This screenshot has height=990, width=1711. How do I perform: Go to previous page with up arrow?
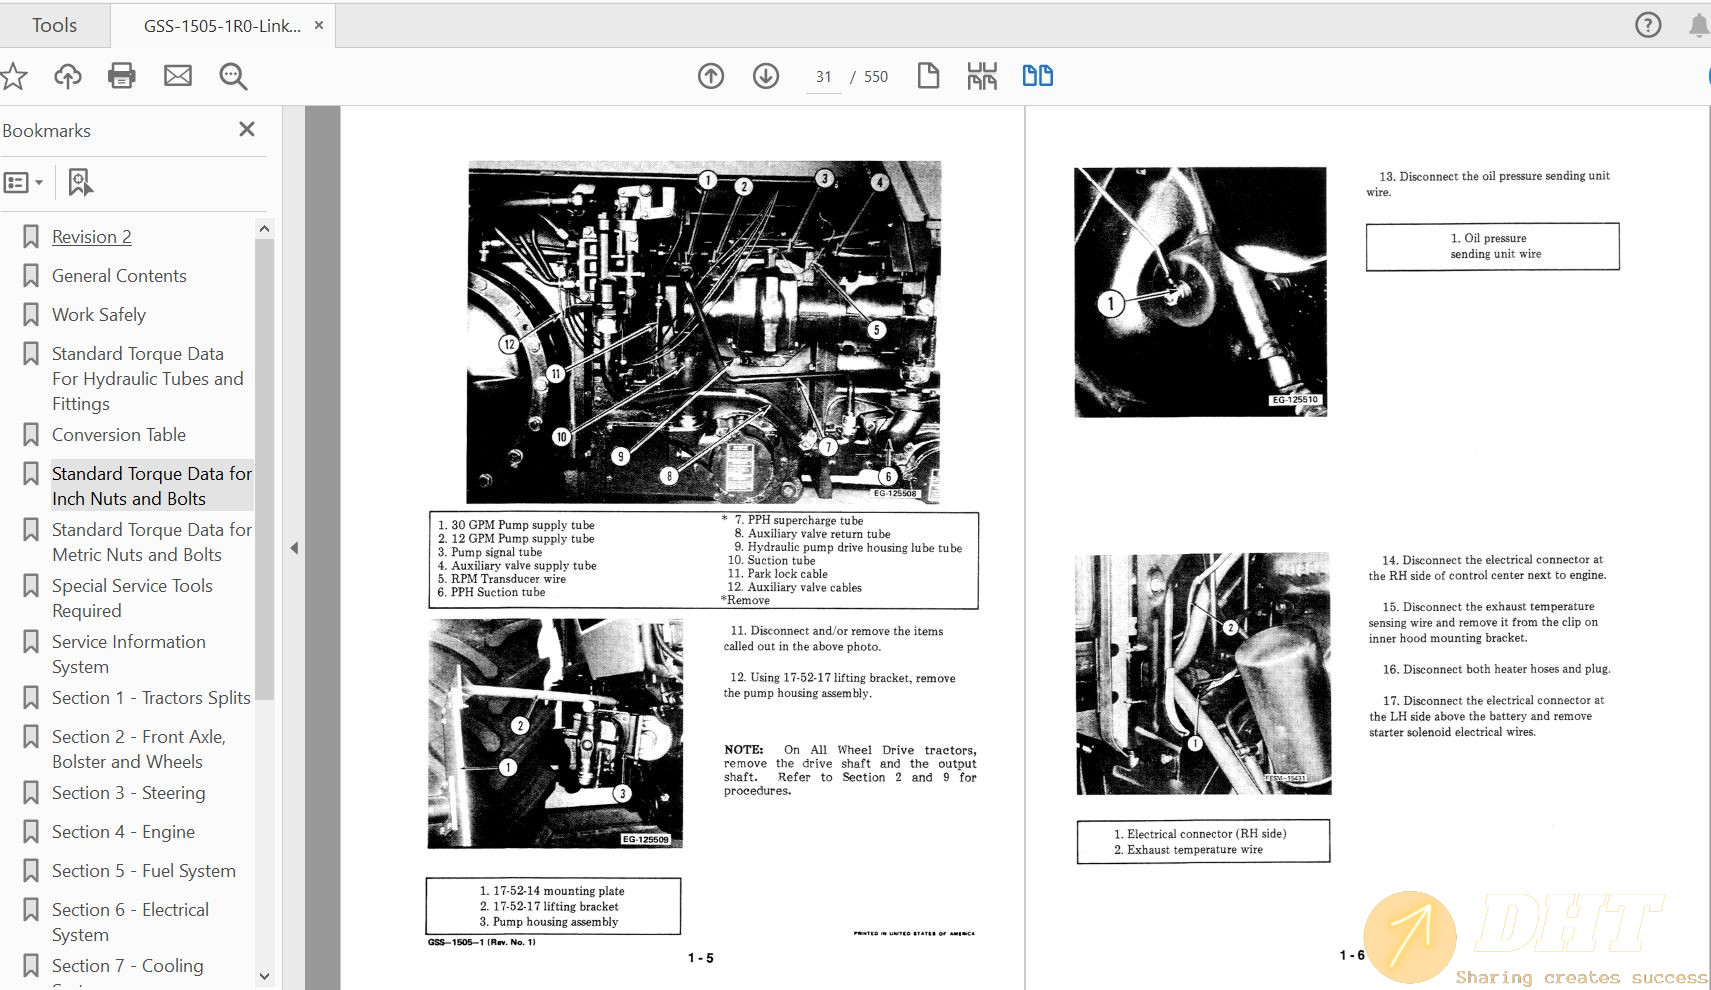pos(711,76)
